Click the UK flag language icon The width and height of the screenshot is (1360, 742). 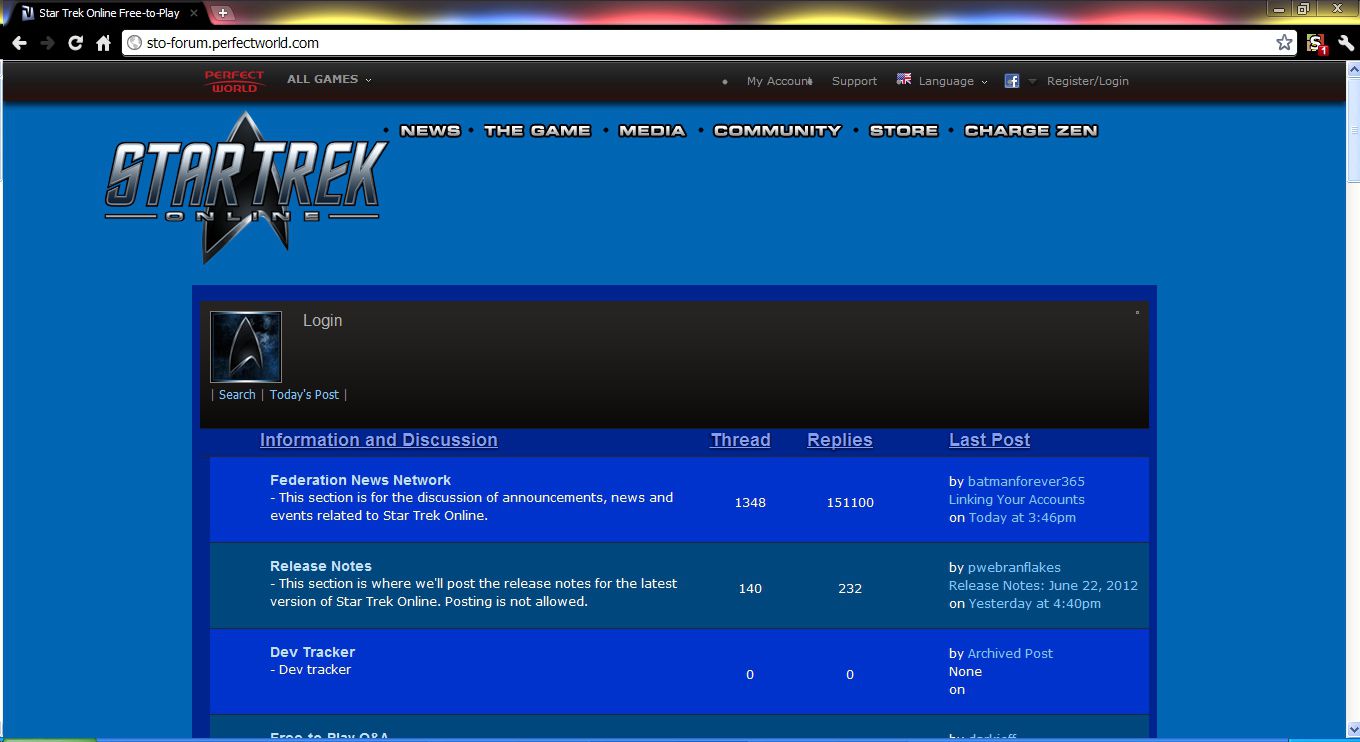tap(904, 79)
